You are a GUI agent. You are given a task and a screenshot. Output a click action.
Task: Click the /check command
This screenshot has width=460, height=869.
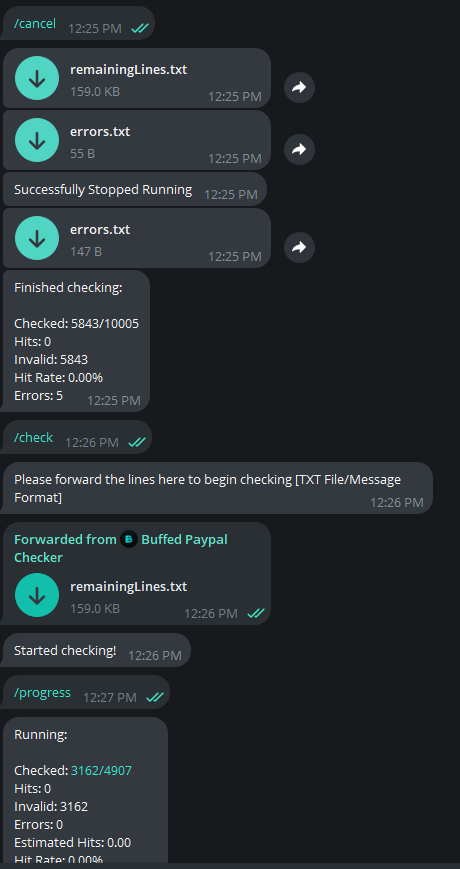pyautogui.click(x=34, y=437)
